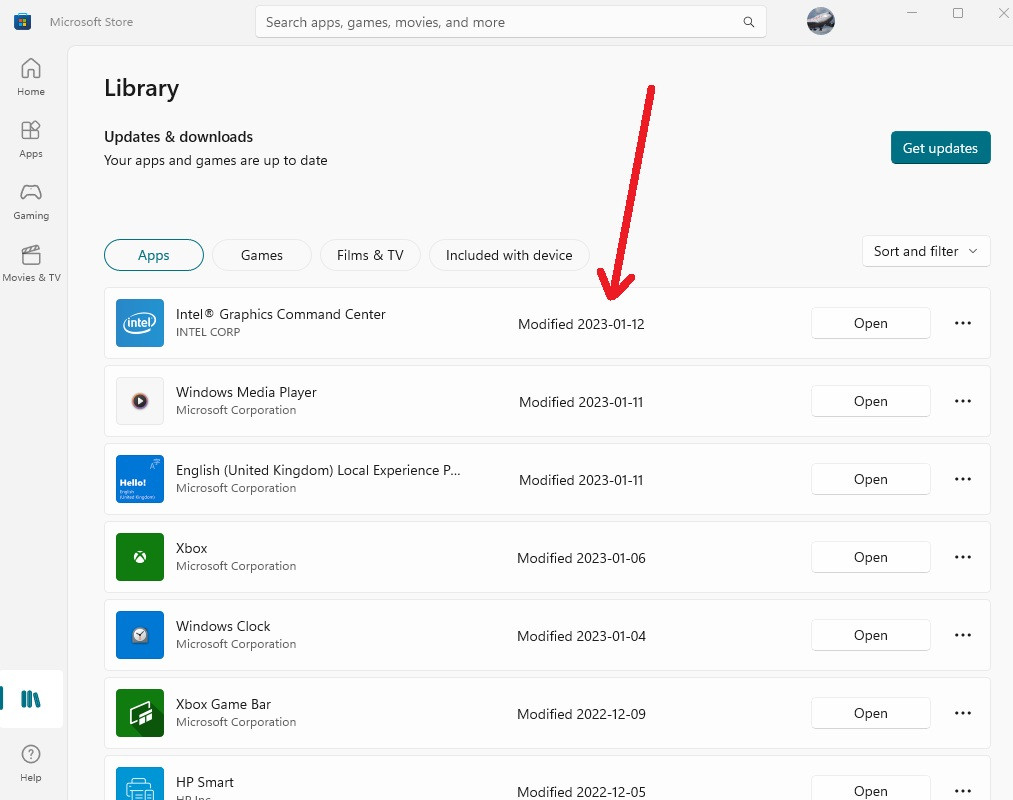1013x800 pixels.
Task: Click the HP Smart title text
Action: click(204, 783)
